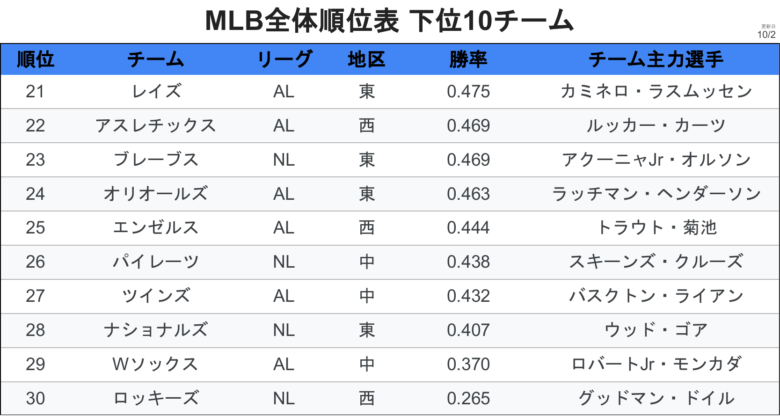Select the 0.407 win rate cell

[x=468, y=330]
